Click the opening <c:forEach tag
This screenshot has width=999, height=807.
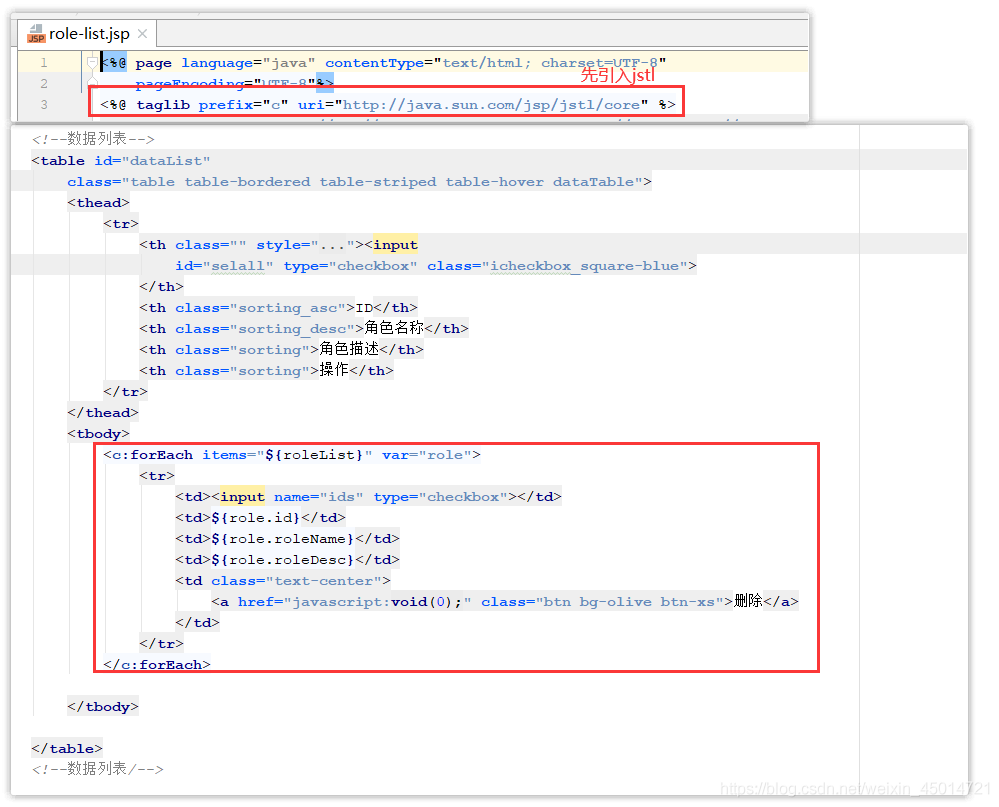pyautogui.click(x=148, y=455)
